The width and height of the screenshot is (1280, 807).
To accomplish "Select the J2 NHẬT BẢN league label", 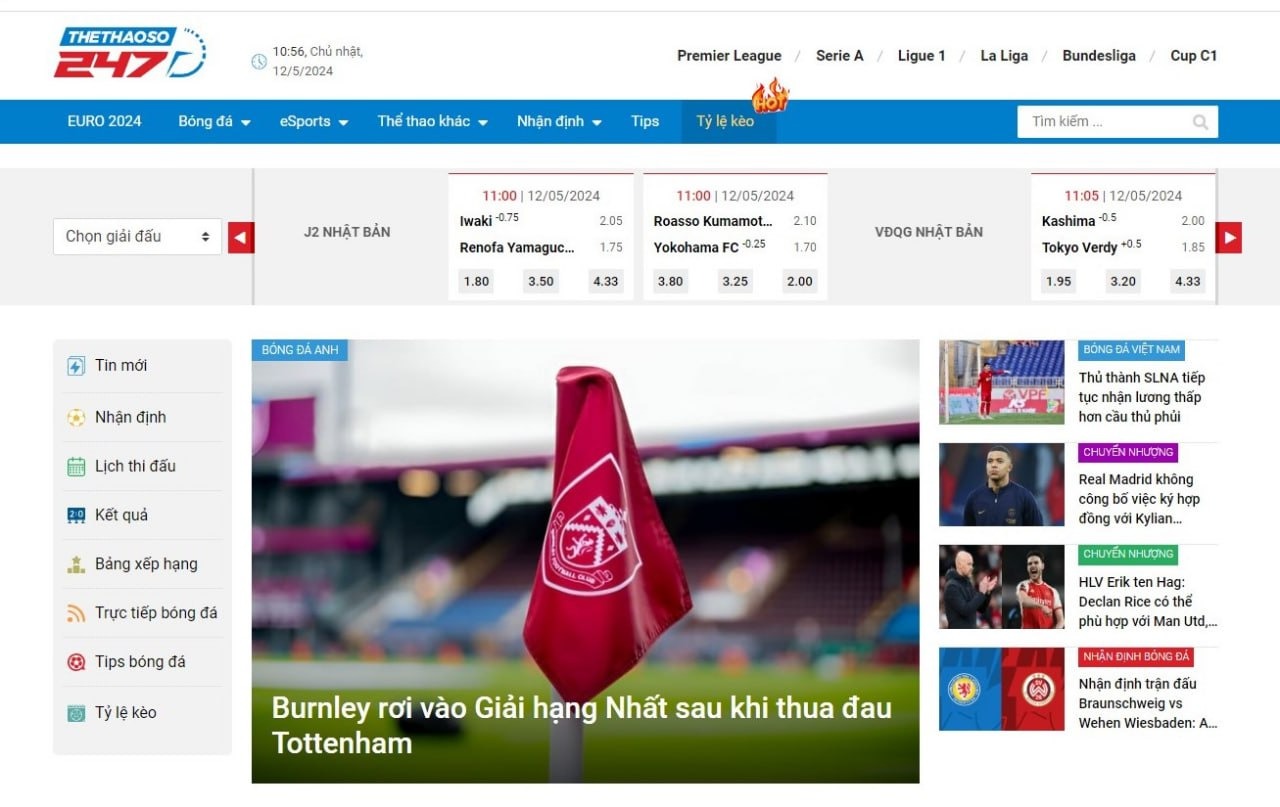I will coord(347,232).
